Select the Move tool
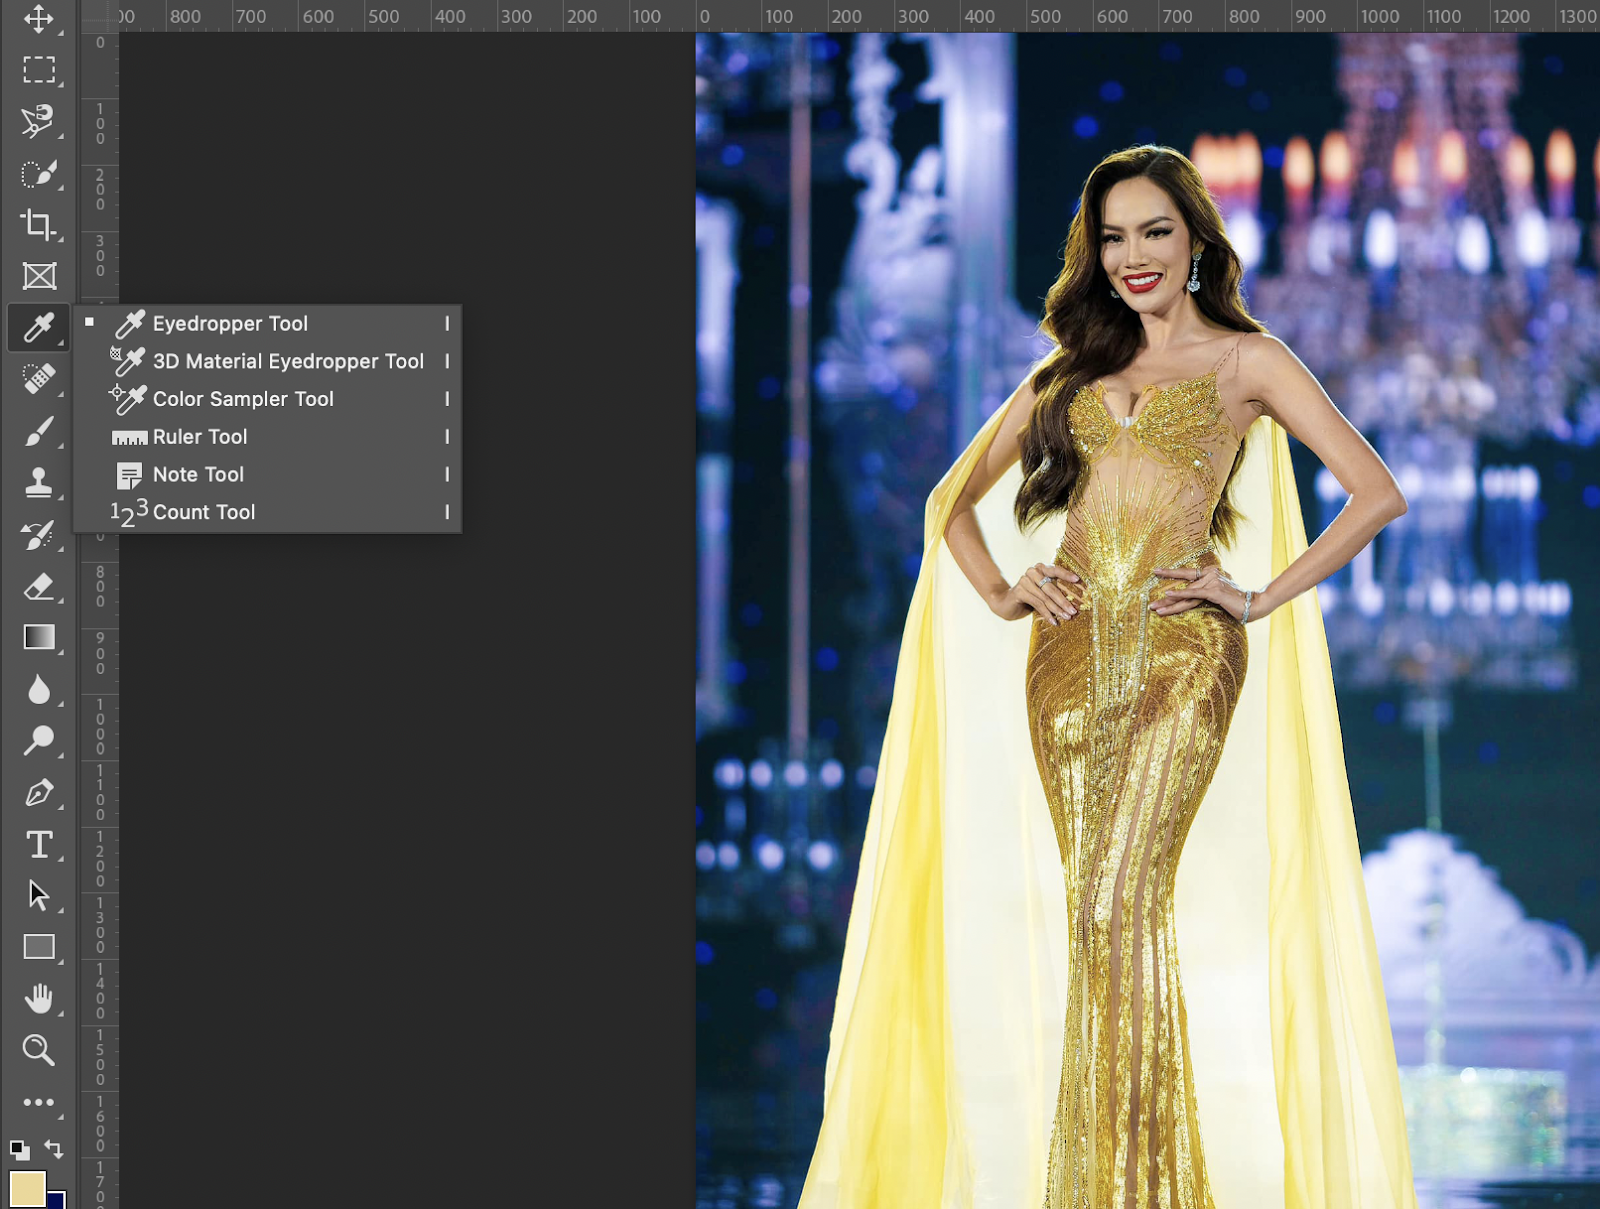Image resolution: width=1600 pixels, height=1209 pixels. tap(39, 19)
